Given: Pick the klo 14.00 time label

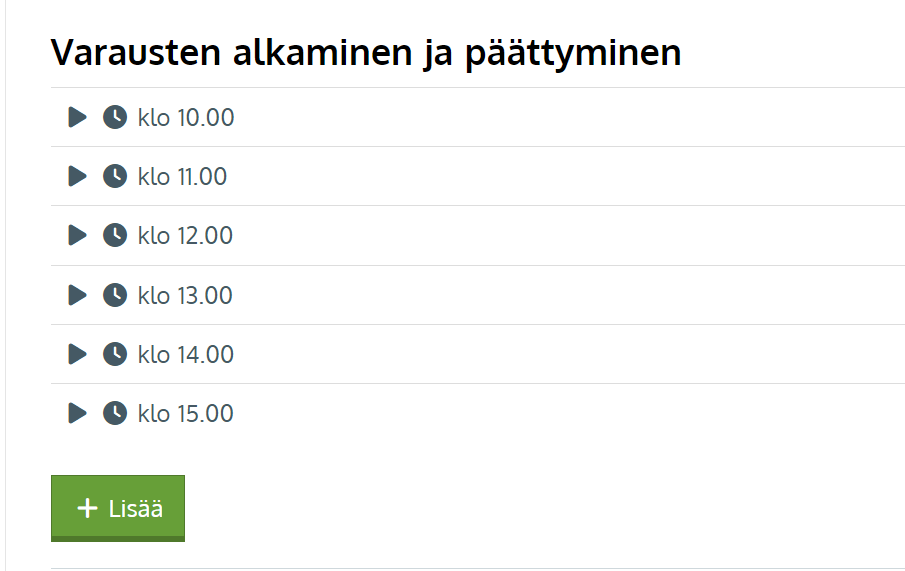Looking at the screenshot, I should coord(186,354).
